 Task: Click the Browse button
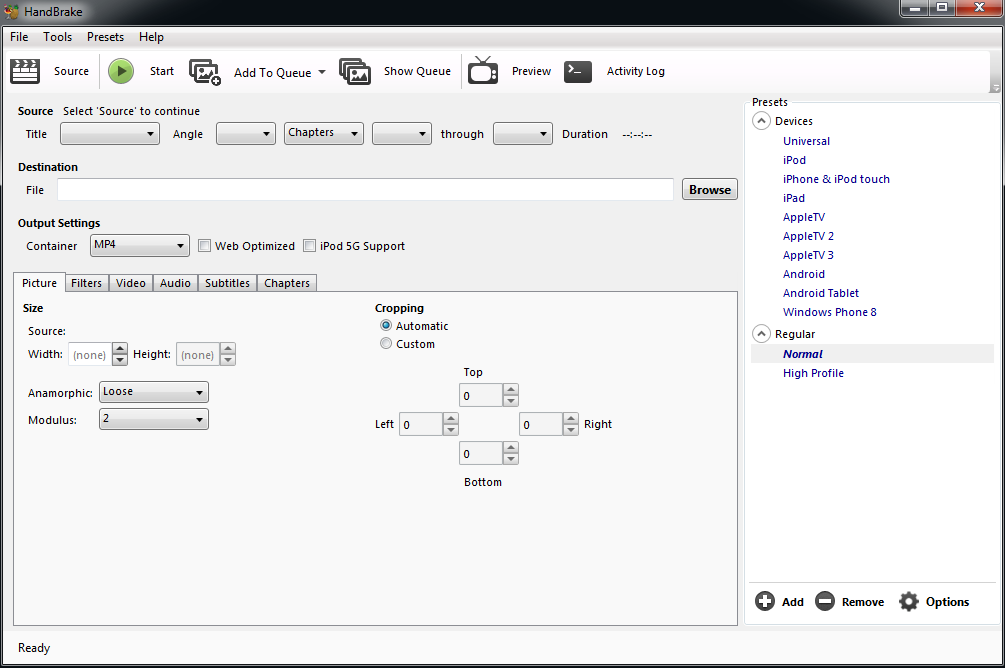710,190
